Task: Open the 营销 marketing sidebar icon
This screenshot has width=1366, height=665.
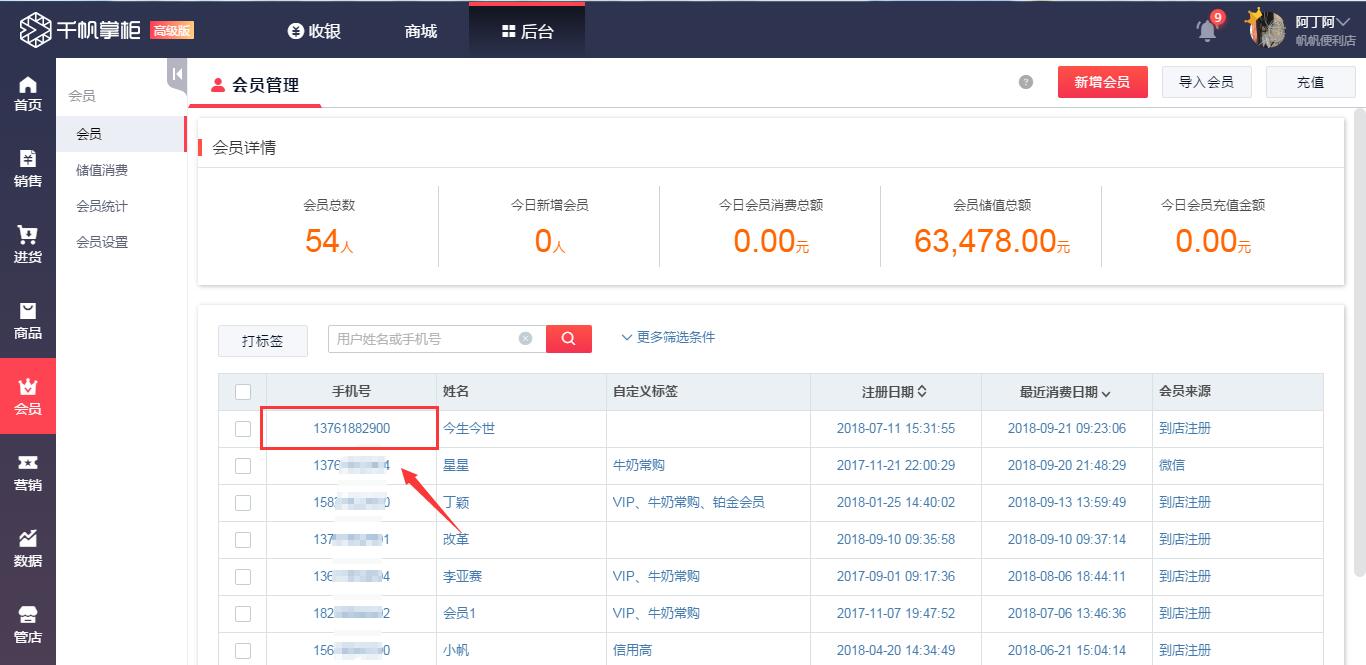Action: pos(28,473)
